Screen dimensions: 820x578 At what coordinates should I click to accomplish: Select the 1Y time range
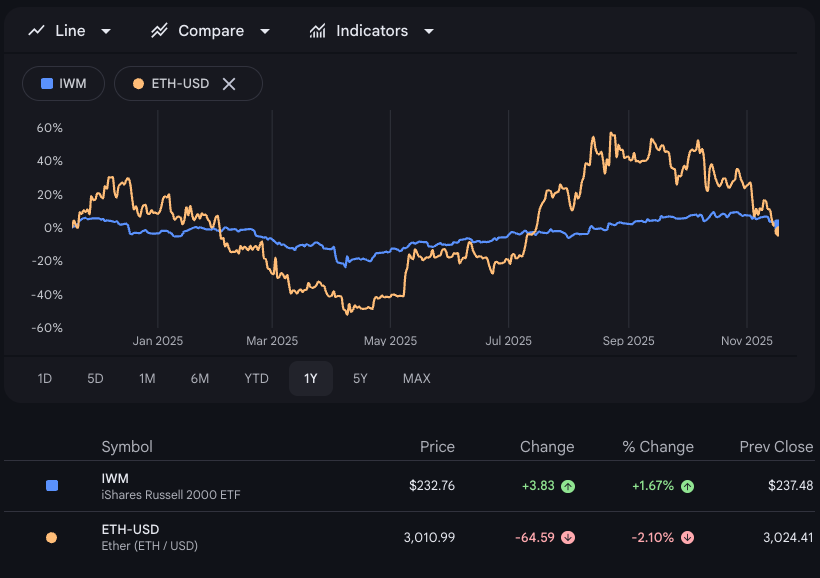311,378
